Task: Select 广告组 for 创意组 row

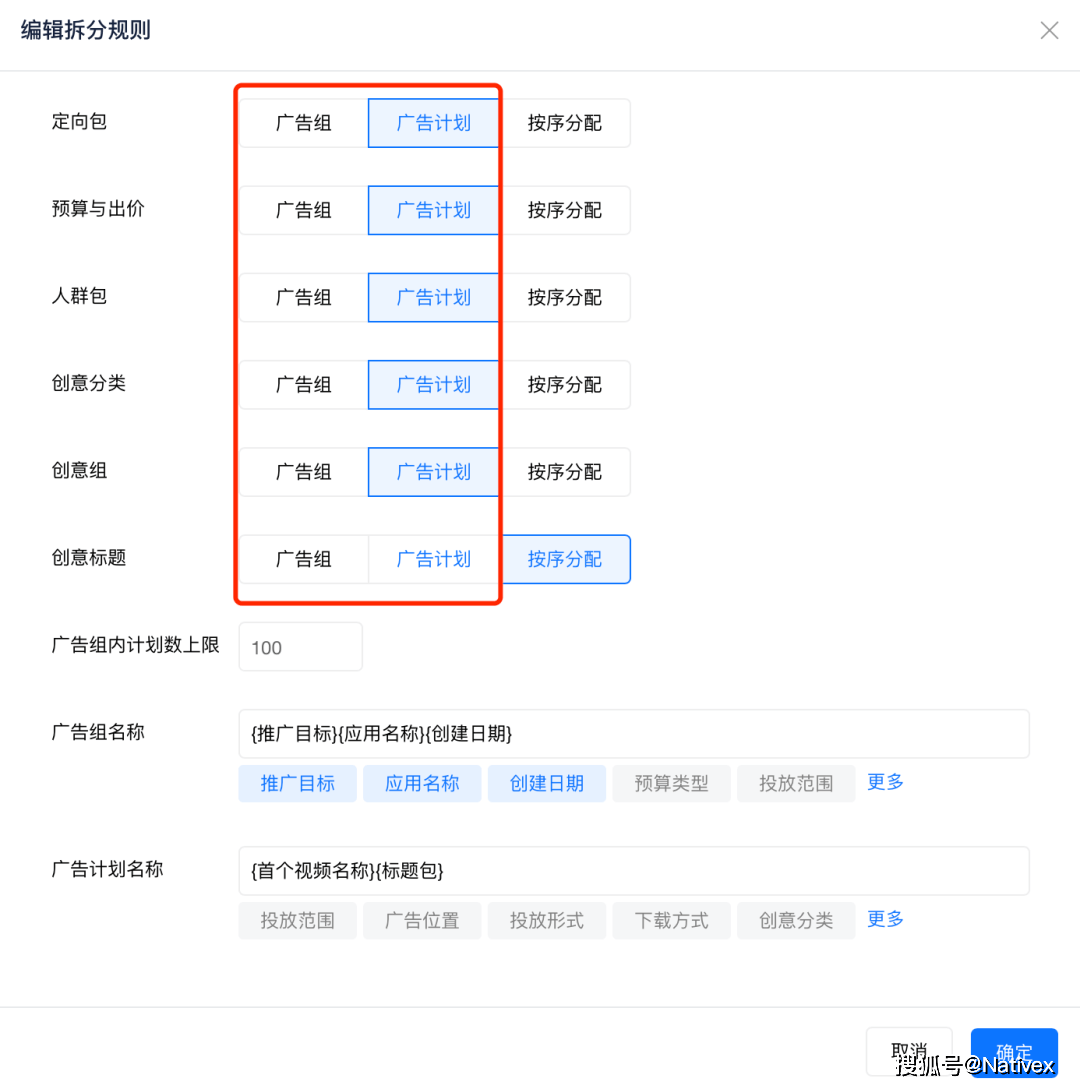Action: coord(304,472)
